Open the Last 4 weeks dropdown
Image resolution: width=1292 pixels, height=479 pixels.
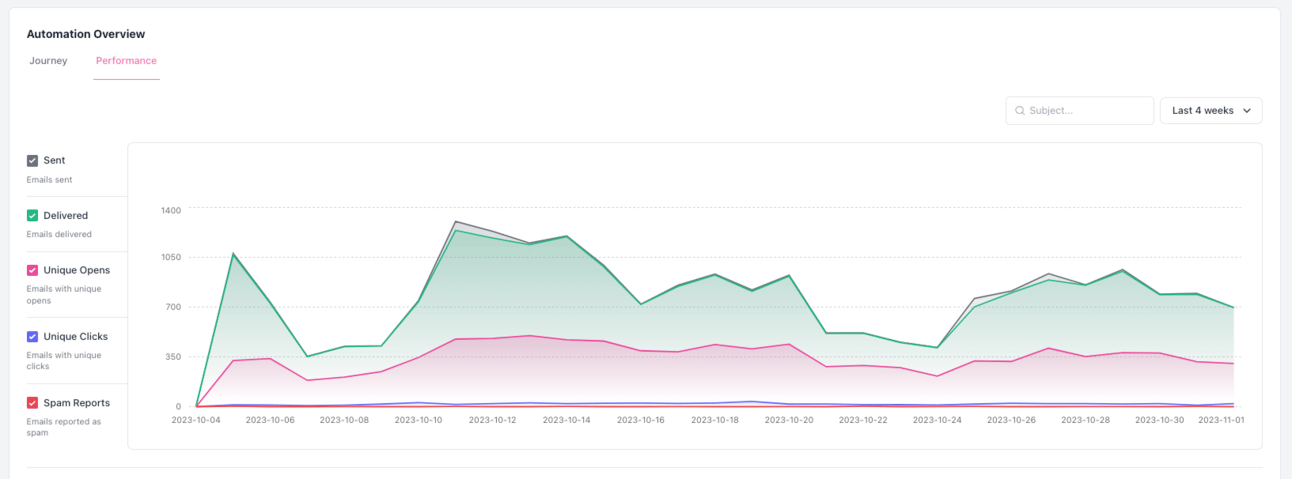click(1211, 111)
